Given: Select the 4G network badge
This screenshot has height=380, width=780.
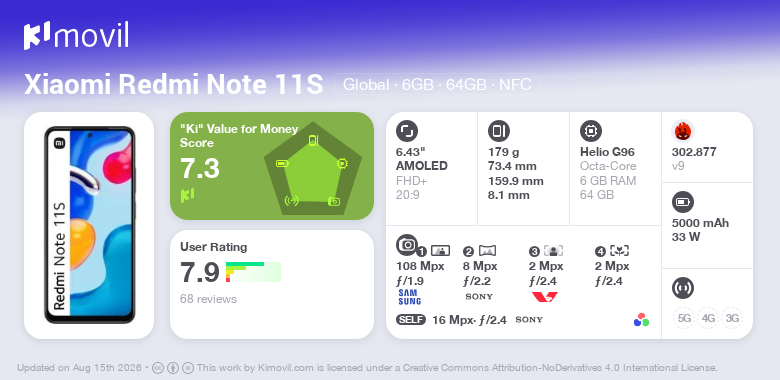Looking at the screenshot, I should pyautogui.click(x=708, y=318).
